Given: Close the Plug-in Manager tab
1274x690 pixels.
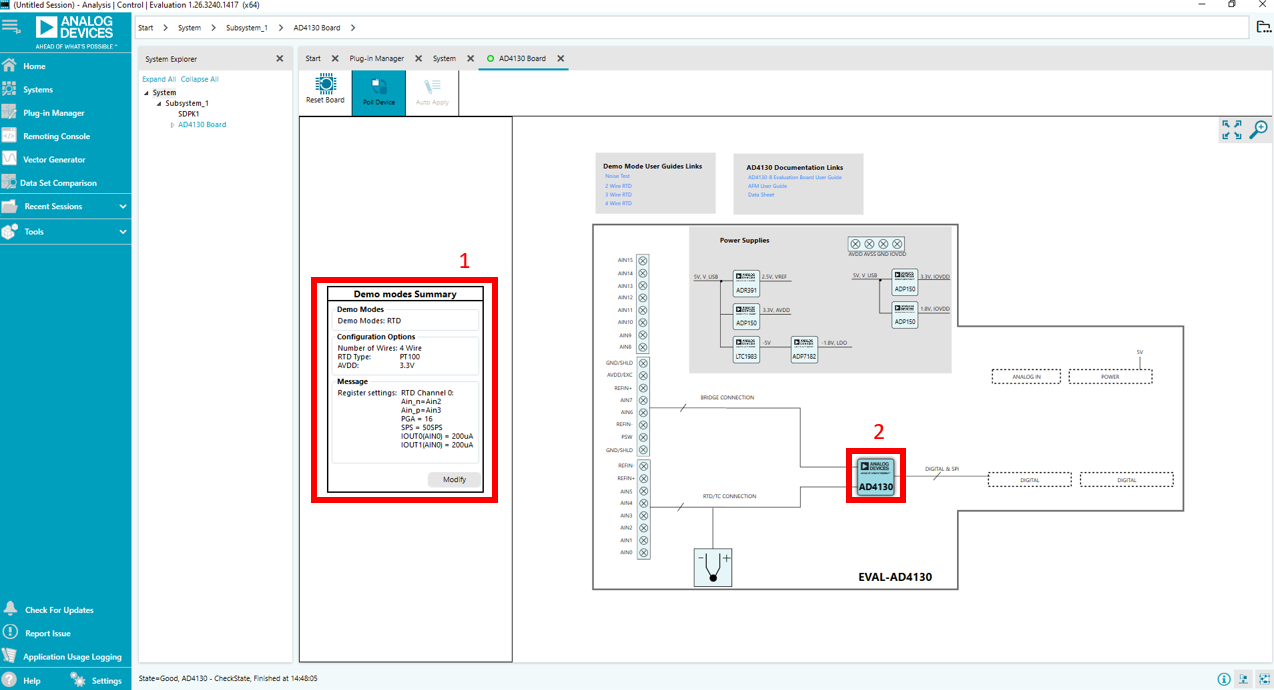Looking at the screenshot, I should (418, 59).
